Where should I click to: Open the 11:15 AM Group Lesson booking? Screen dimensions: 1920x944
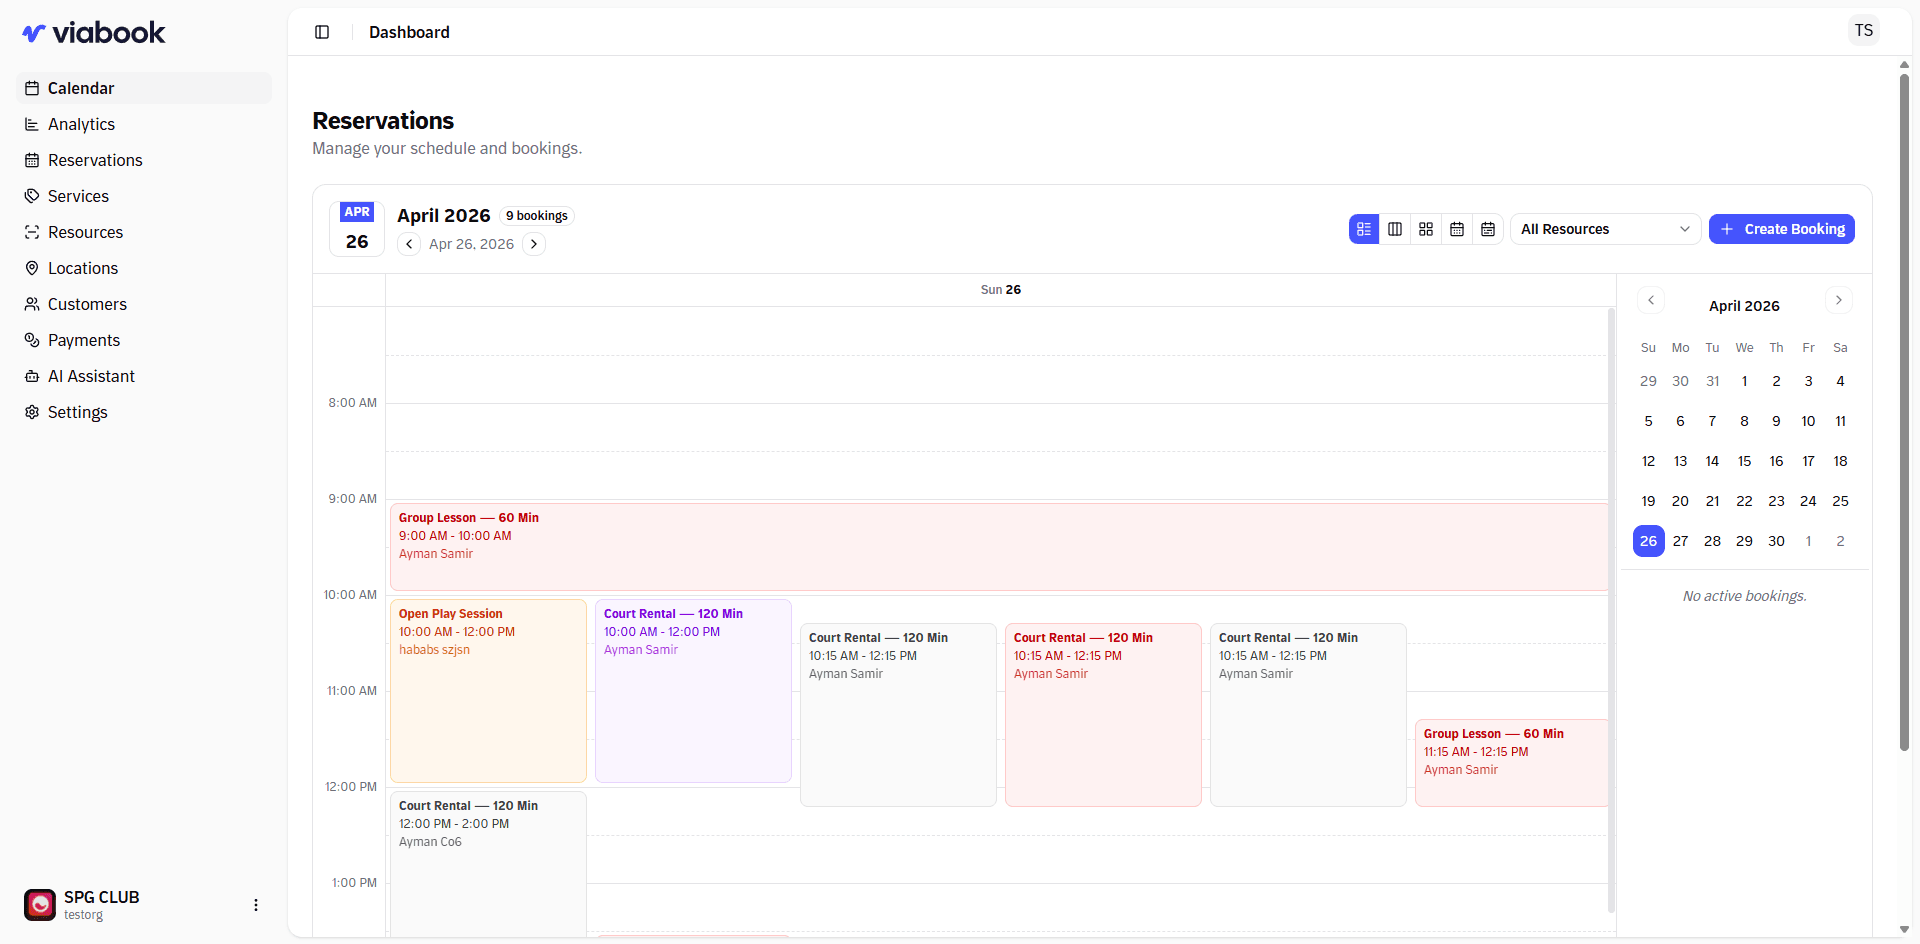pyautogui.click(x=1511, y=763)
